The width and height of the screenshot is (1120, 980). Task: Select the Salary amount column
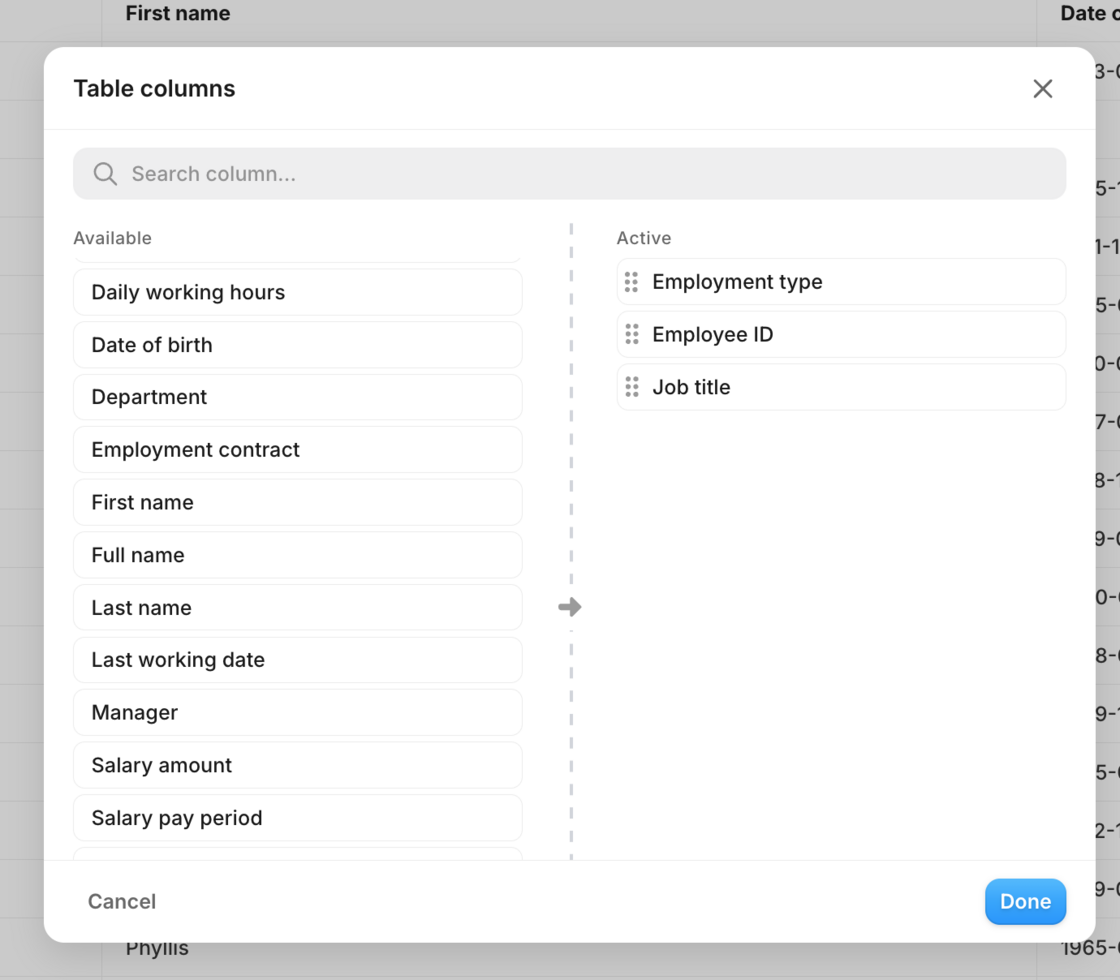click(x=297, y=765)
